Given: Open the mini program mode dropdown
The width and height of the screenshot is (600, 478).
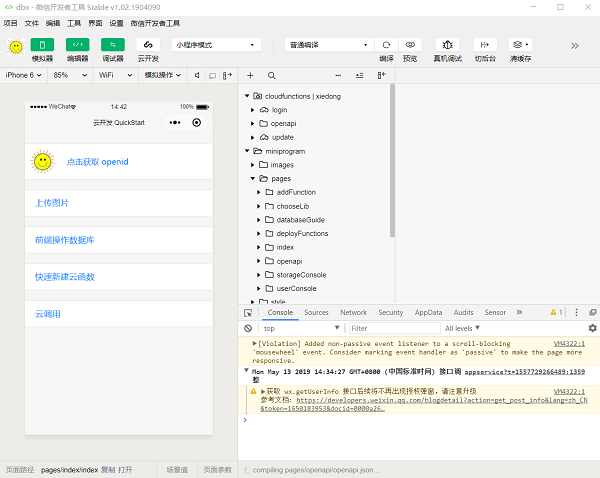Looking at the screenshot, I should point(216,45).
